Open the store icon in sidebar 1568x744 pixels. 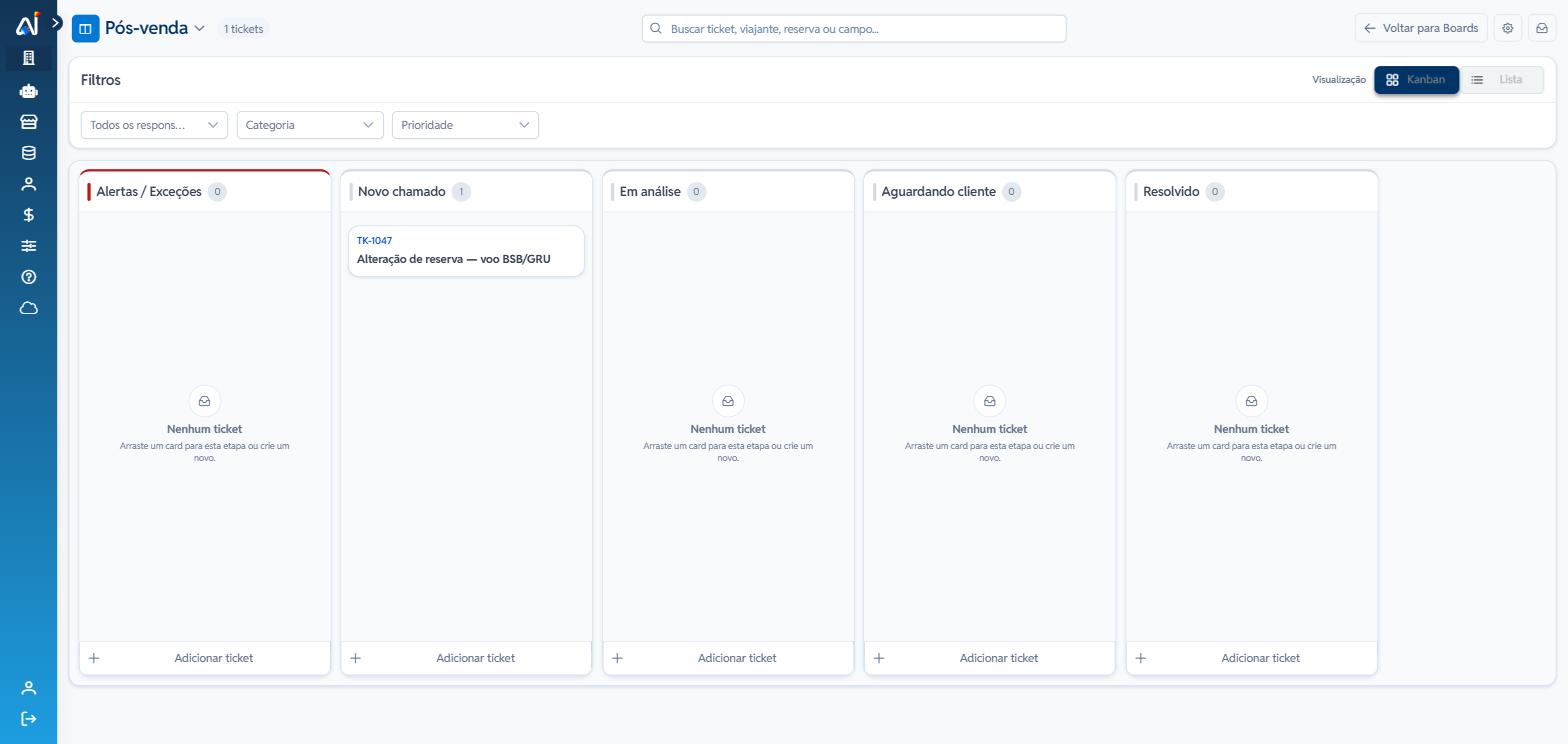pos(28,122)
